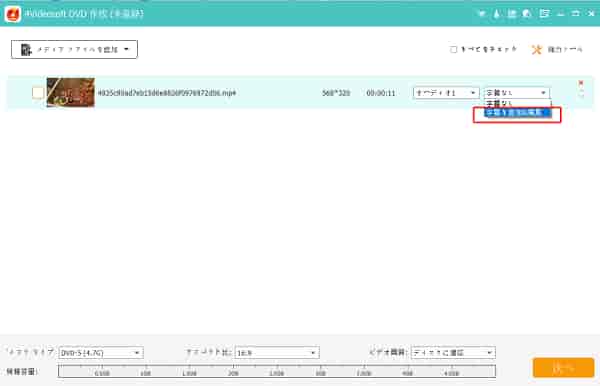Click the mp4 file name text
Viewport: 600px width, 386px height.
167,93
